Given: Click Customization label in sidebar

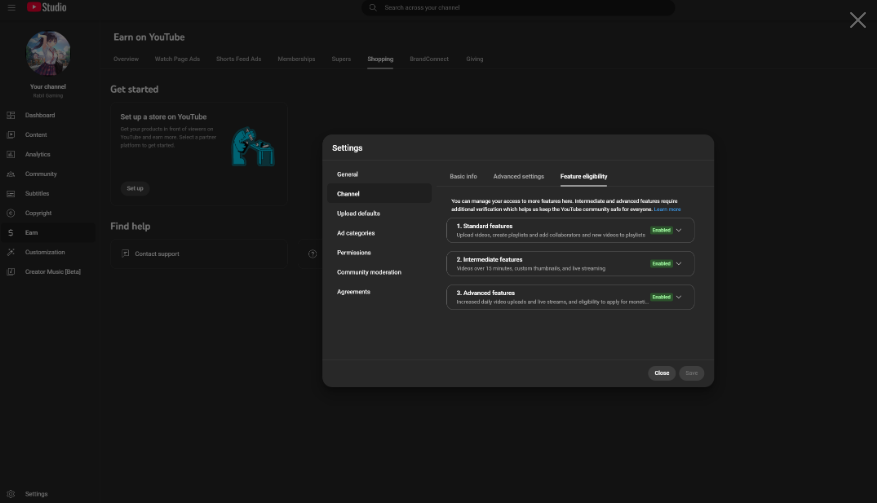Looking at the screenshot, I should pyautogui.click(x=45, y=252).
